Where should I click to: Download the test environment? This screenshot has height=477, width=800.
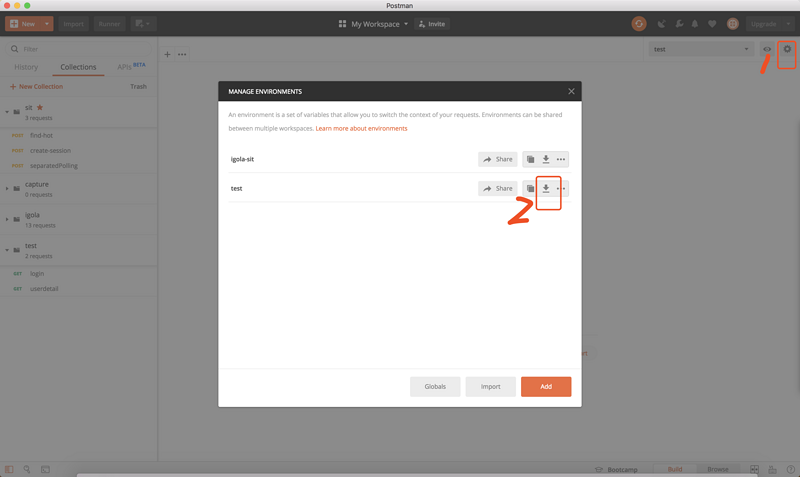click(x=546, y=188)
